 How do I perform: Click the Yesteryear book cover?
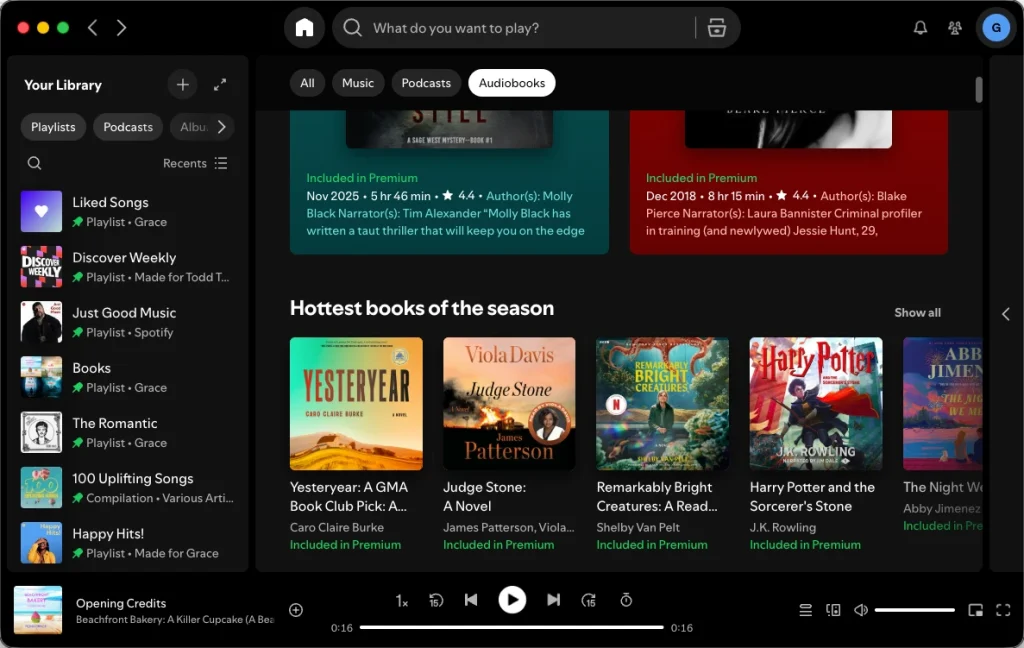click(356, 404)
